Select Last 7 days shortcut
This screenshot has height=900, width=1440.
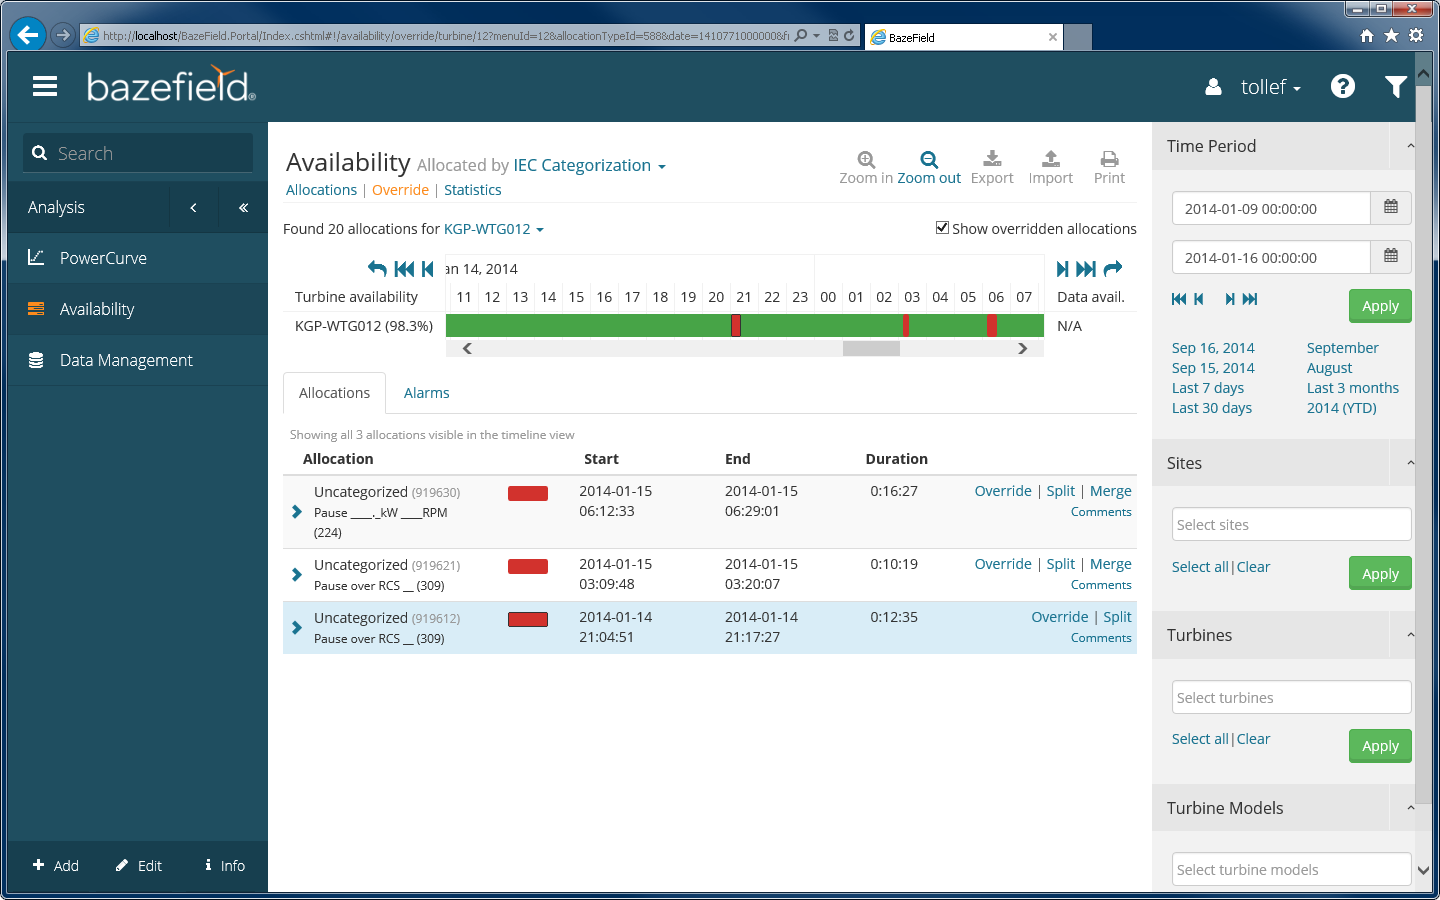click(1208, 388)
